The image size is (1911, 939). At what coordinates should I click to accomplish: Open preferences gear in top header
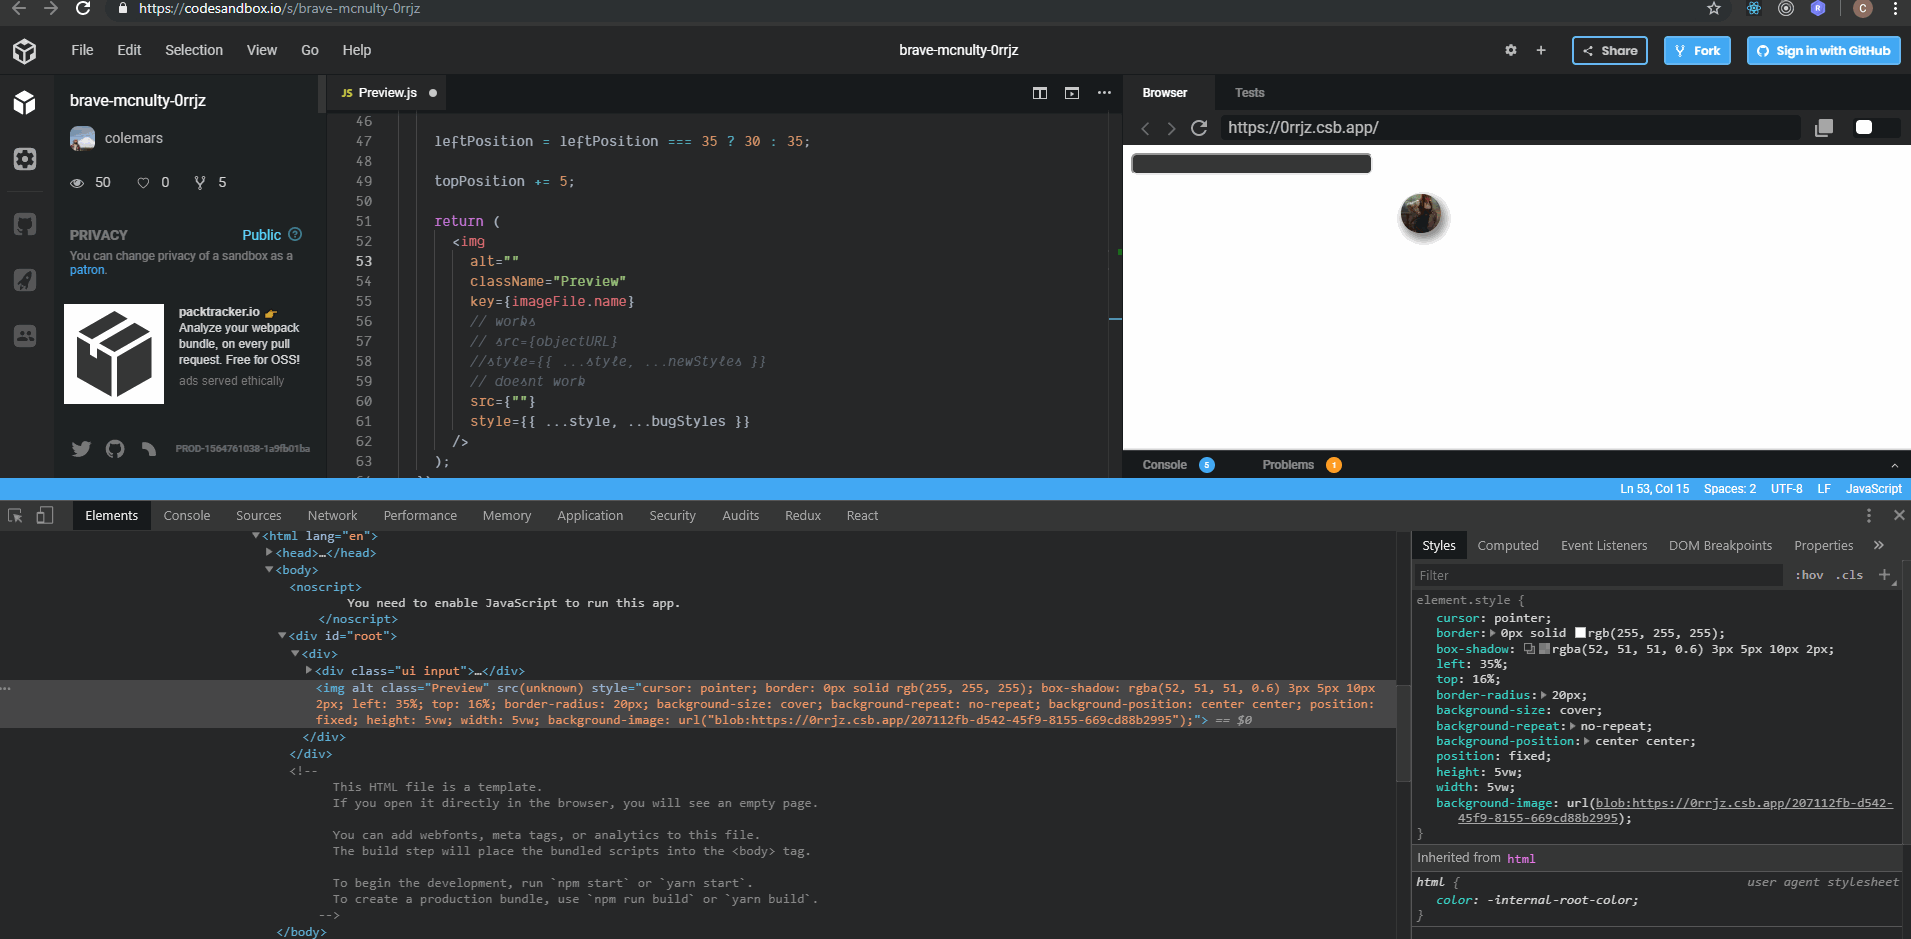(x=1511, y=50)
